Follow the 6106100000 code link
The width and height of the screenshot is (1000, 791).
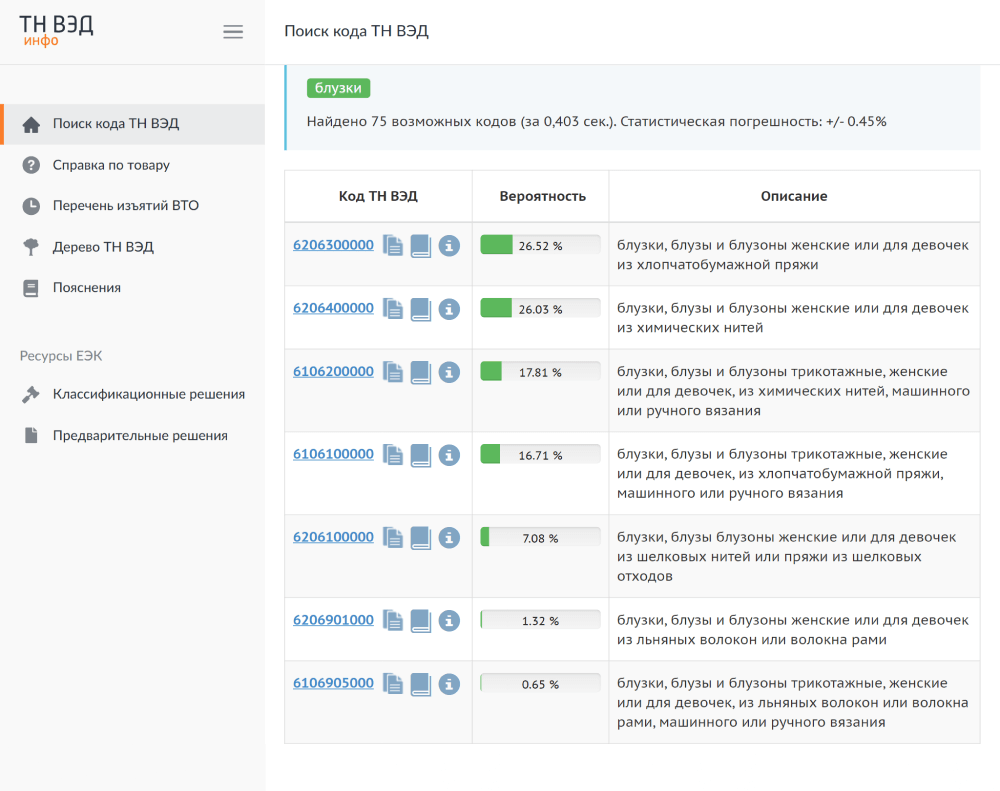(x=333, y=454)
